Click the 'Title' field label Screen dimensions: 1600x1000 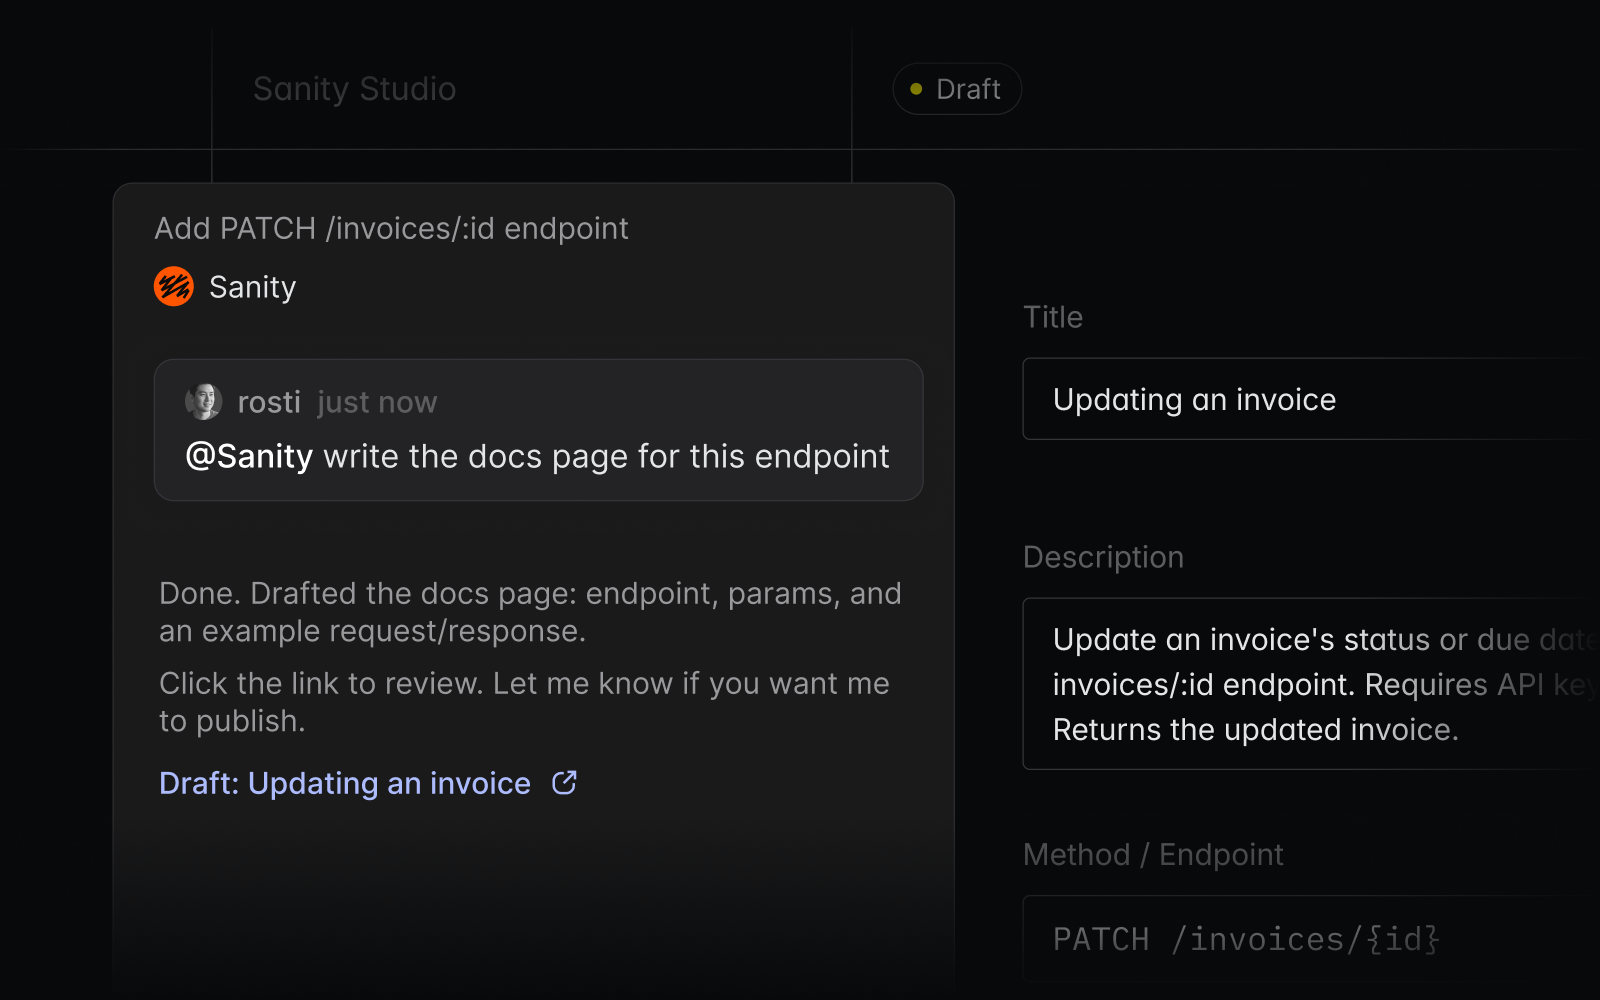pos(1053,317)
